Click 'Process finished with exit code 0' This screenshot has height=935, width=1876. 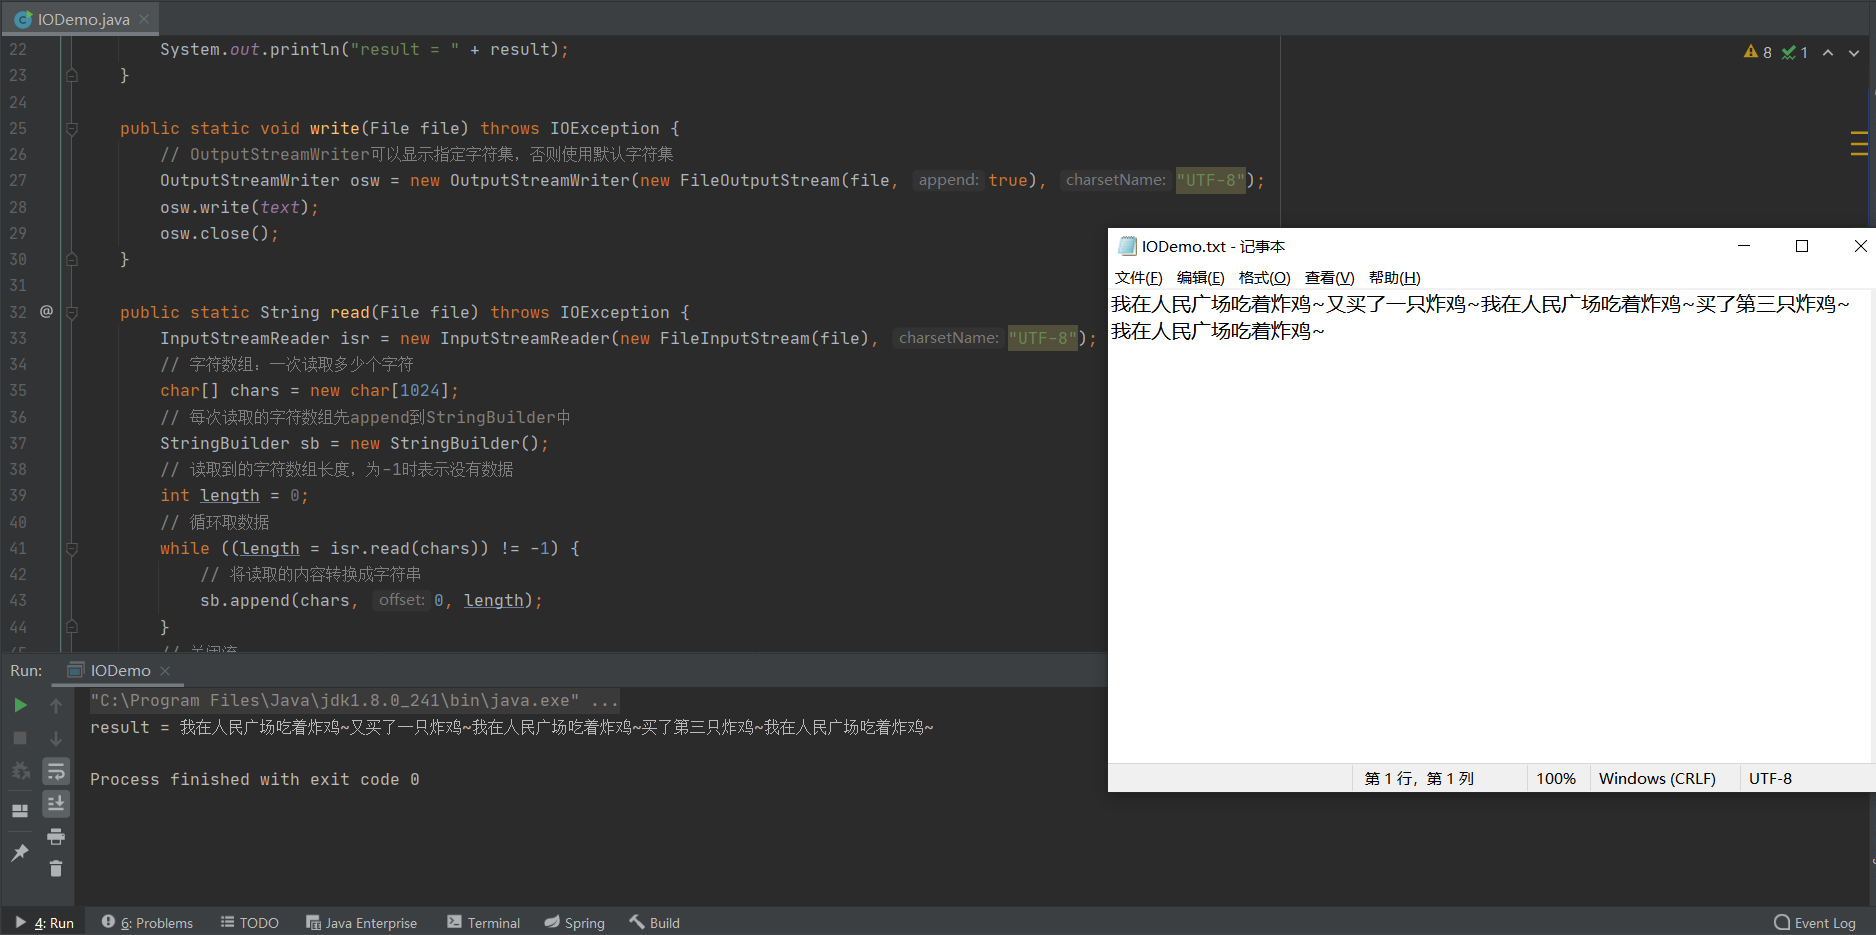pos(255,780)
